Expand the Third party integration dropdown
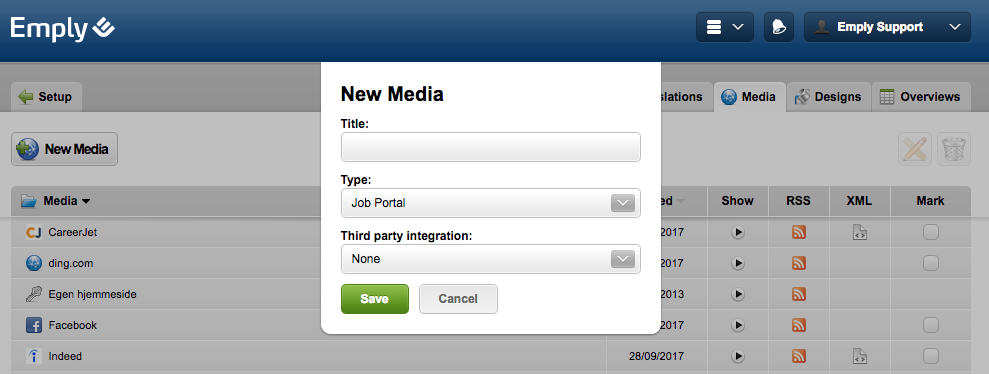The image size is (989, 374). point(491,259)
